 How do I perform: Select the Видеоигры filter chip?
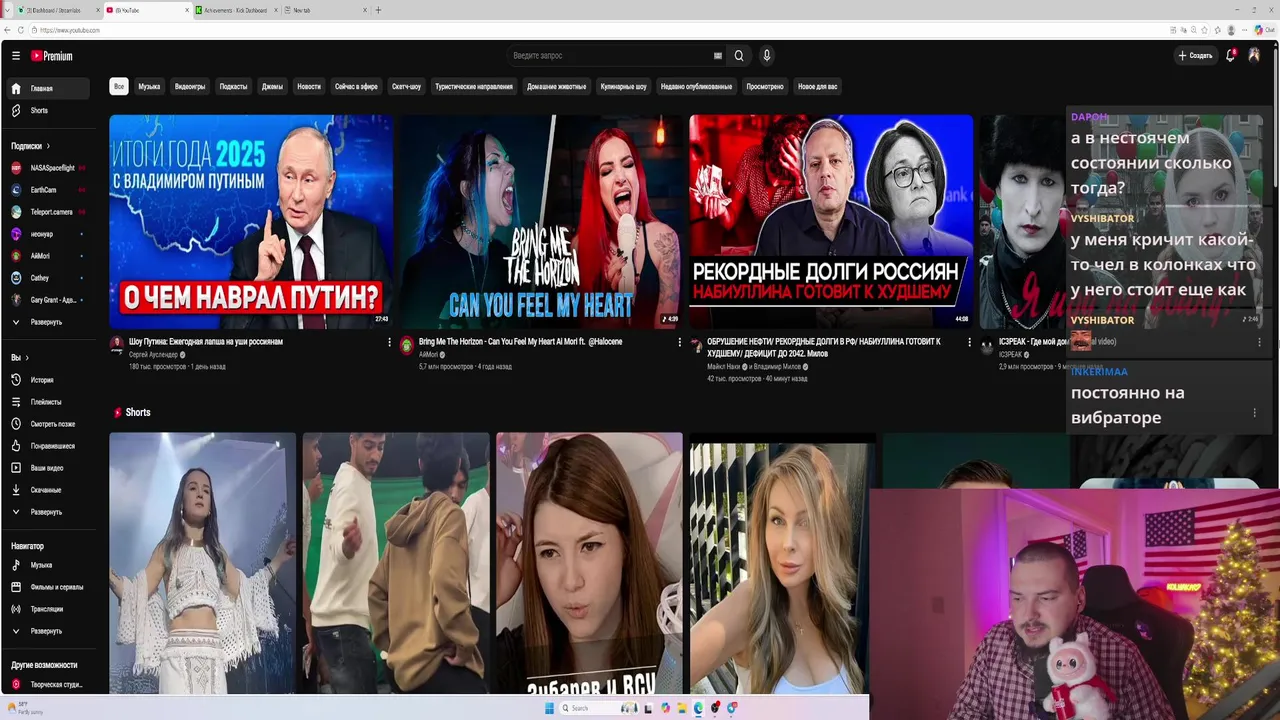(x=190, y=87)
